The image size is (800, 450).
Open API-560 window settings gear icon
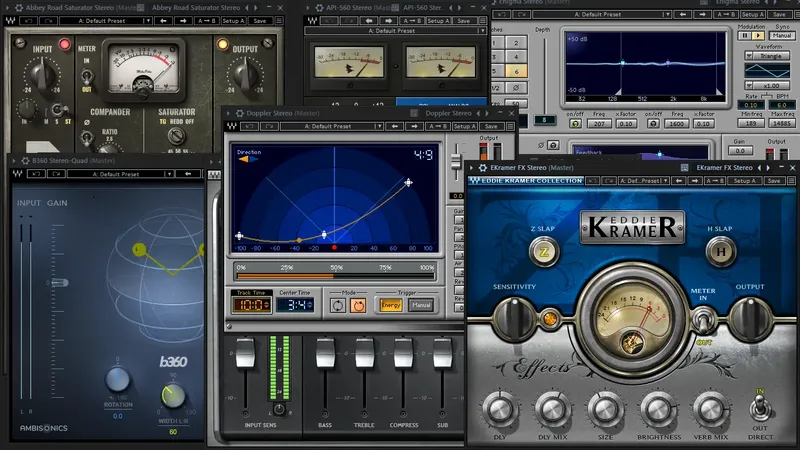tap(319, 8)
